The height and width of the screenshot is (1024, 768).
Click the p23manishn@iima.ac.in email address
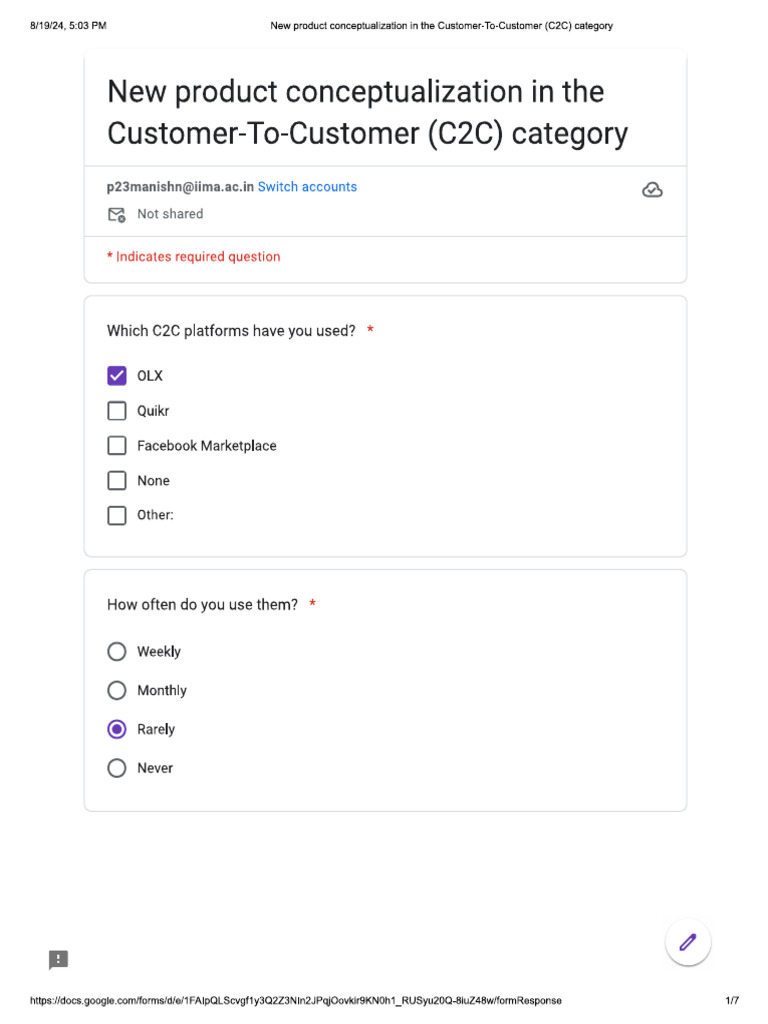(x=180, y=187)
